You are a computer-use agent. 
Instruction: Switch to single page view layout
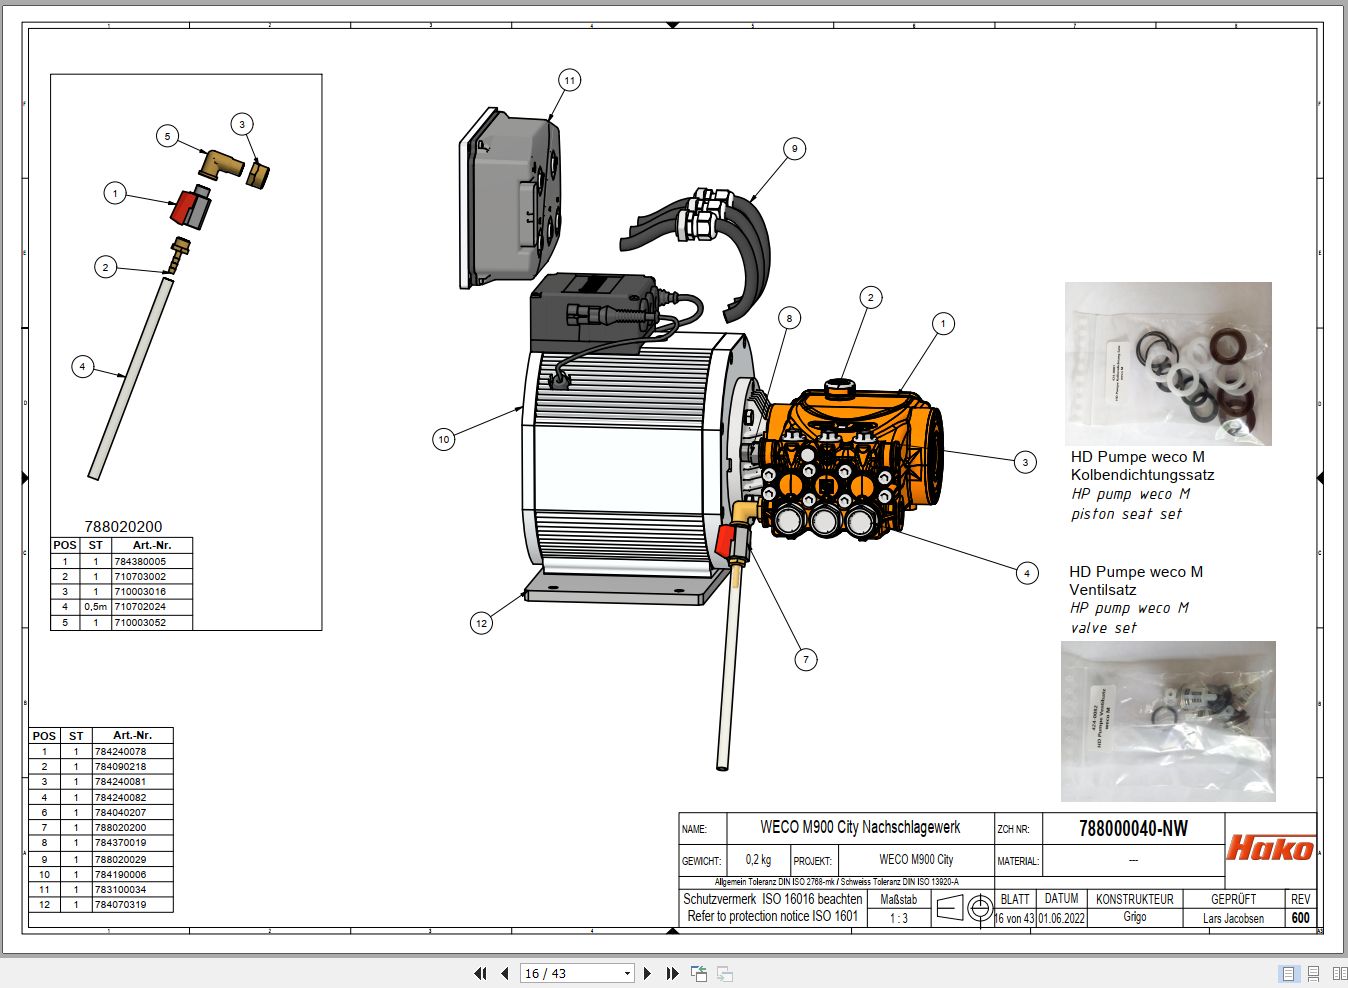tap(1288, 973)
